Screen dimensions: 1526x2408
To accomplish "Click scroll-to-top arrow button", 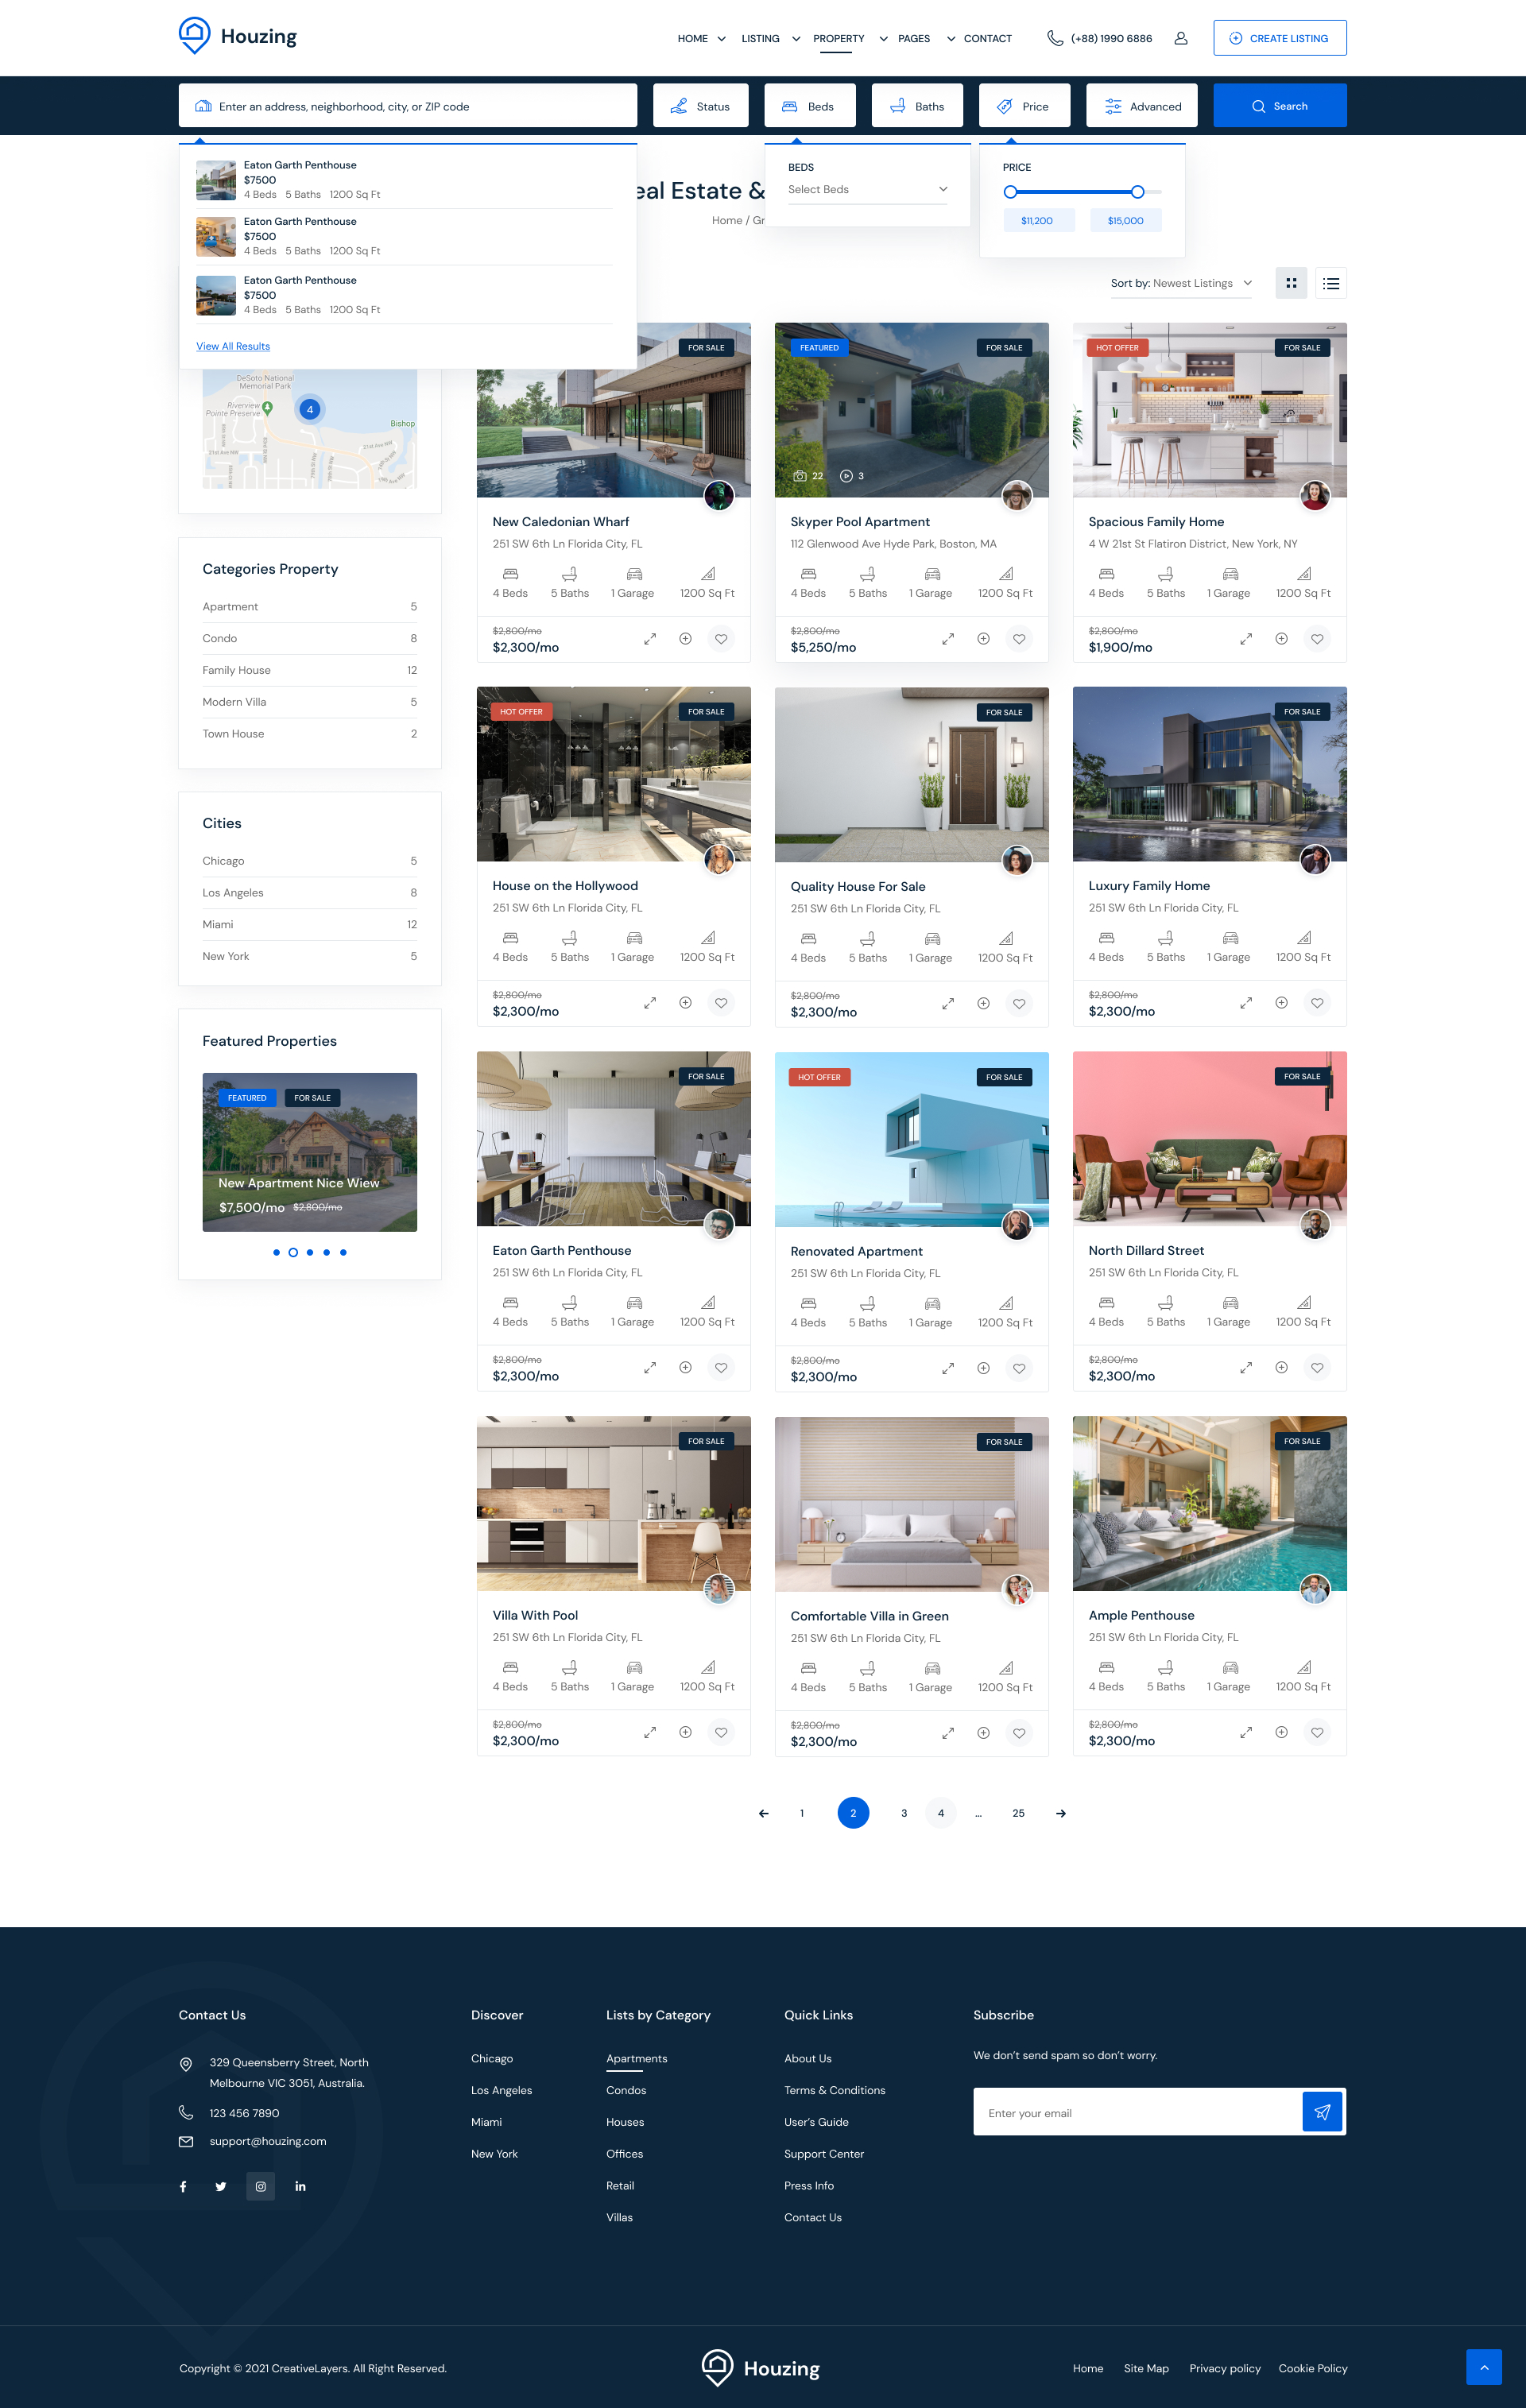I will click(1483, 2366).
